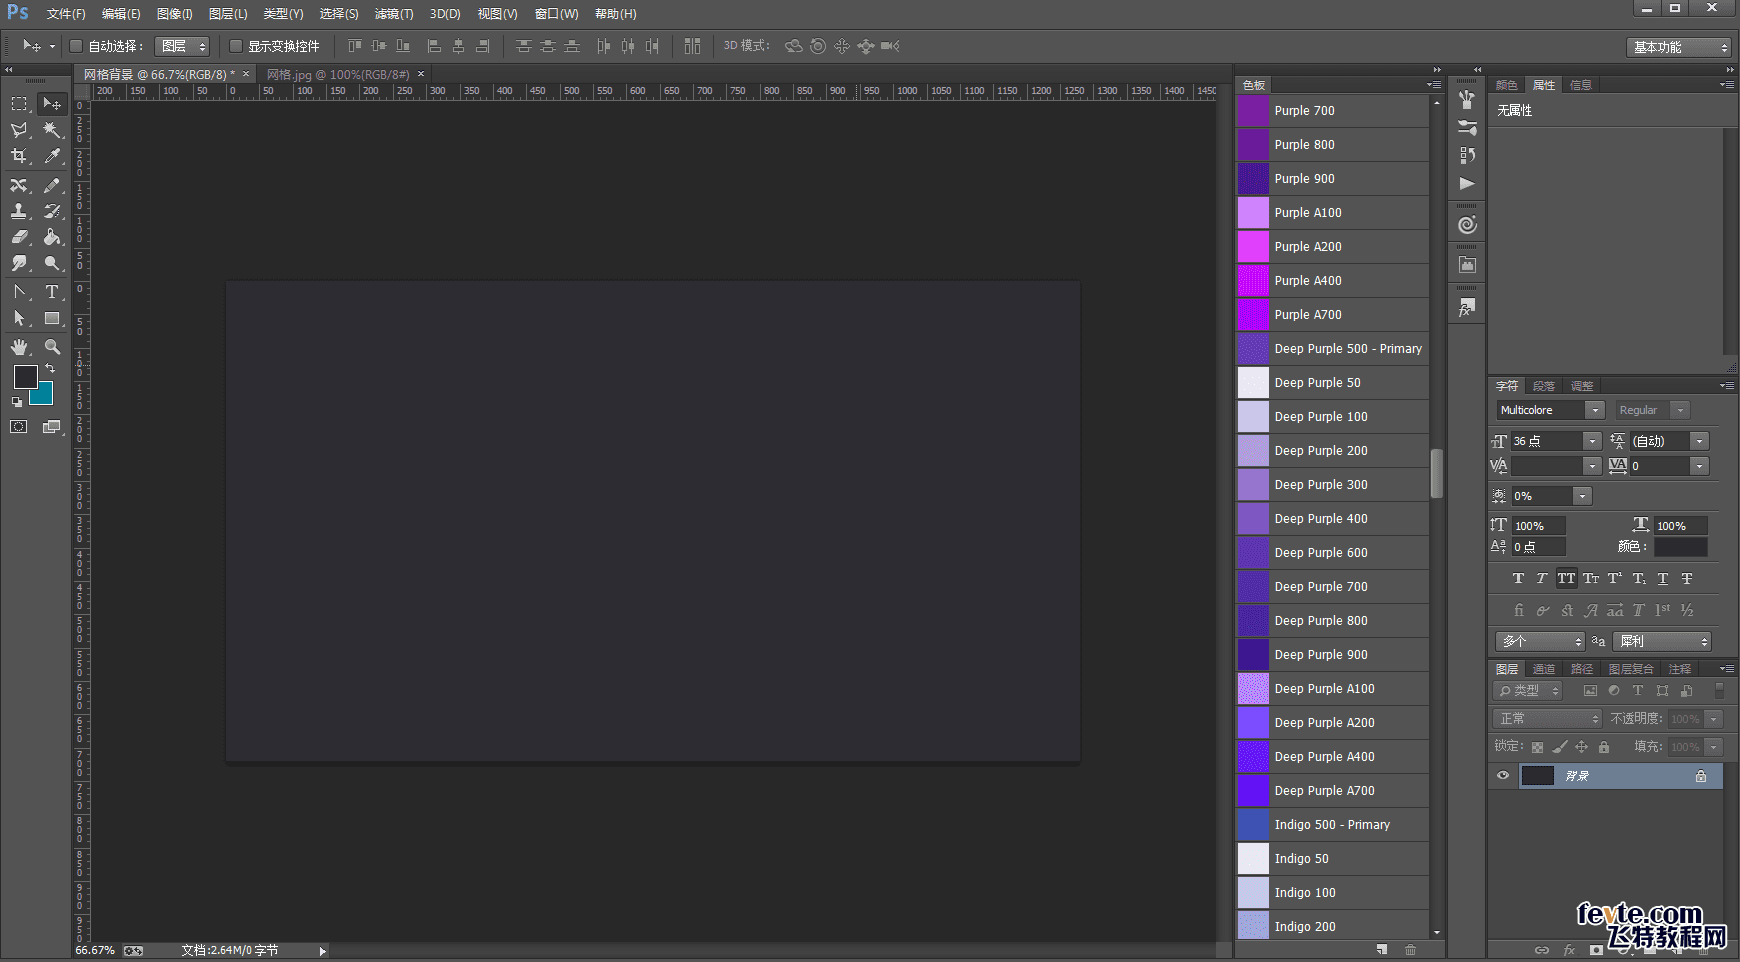The image size is (1740, 962).
Task: Select the Zoom tool
Action: [x=52, y=347]
